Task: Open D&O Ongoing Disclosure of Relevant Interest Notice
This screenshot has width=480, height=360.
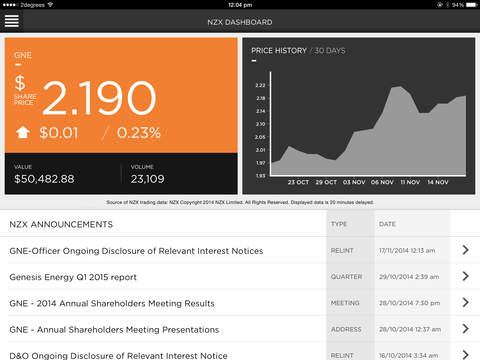Action: [x=118, y=355]
